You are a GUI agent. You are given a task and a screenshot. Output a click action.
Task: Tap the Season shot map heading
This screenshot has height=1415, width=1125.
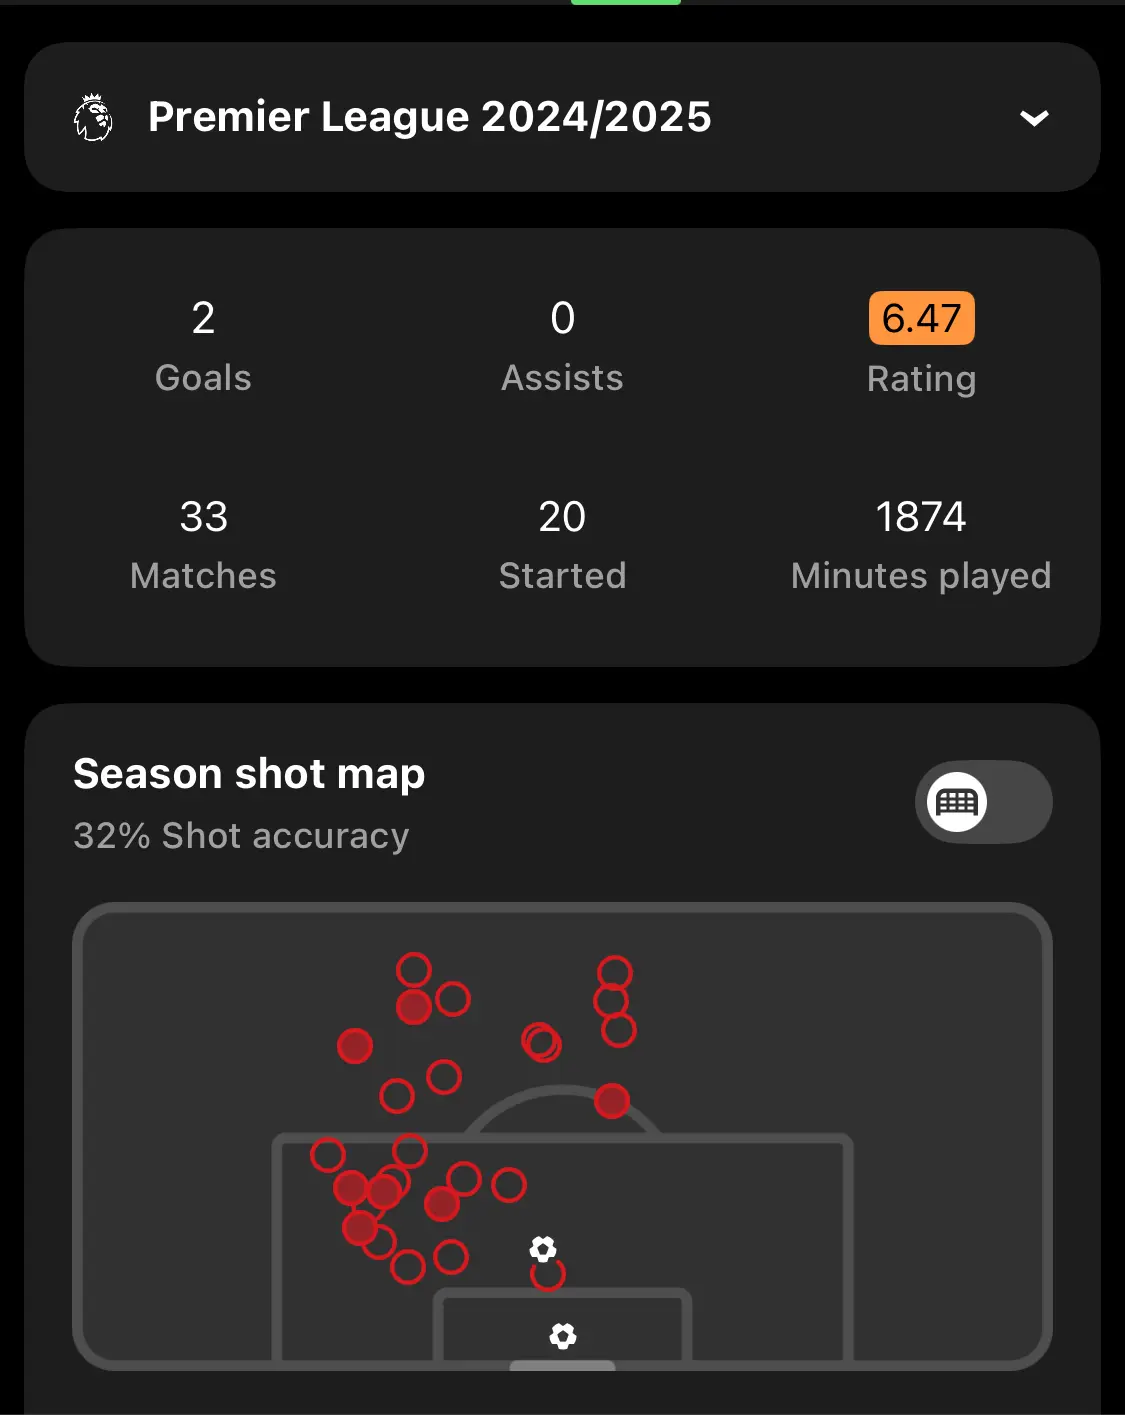tap(249, 774)
